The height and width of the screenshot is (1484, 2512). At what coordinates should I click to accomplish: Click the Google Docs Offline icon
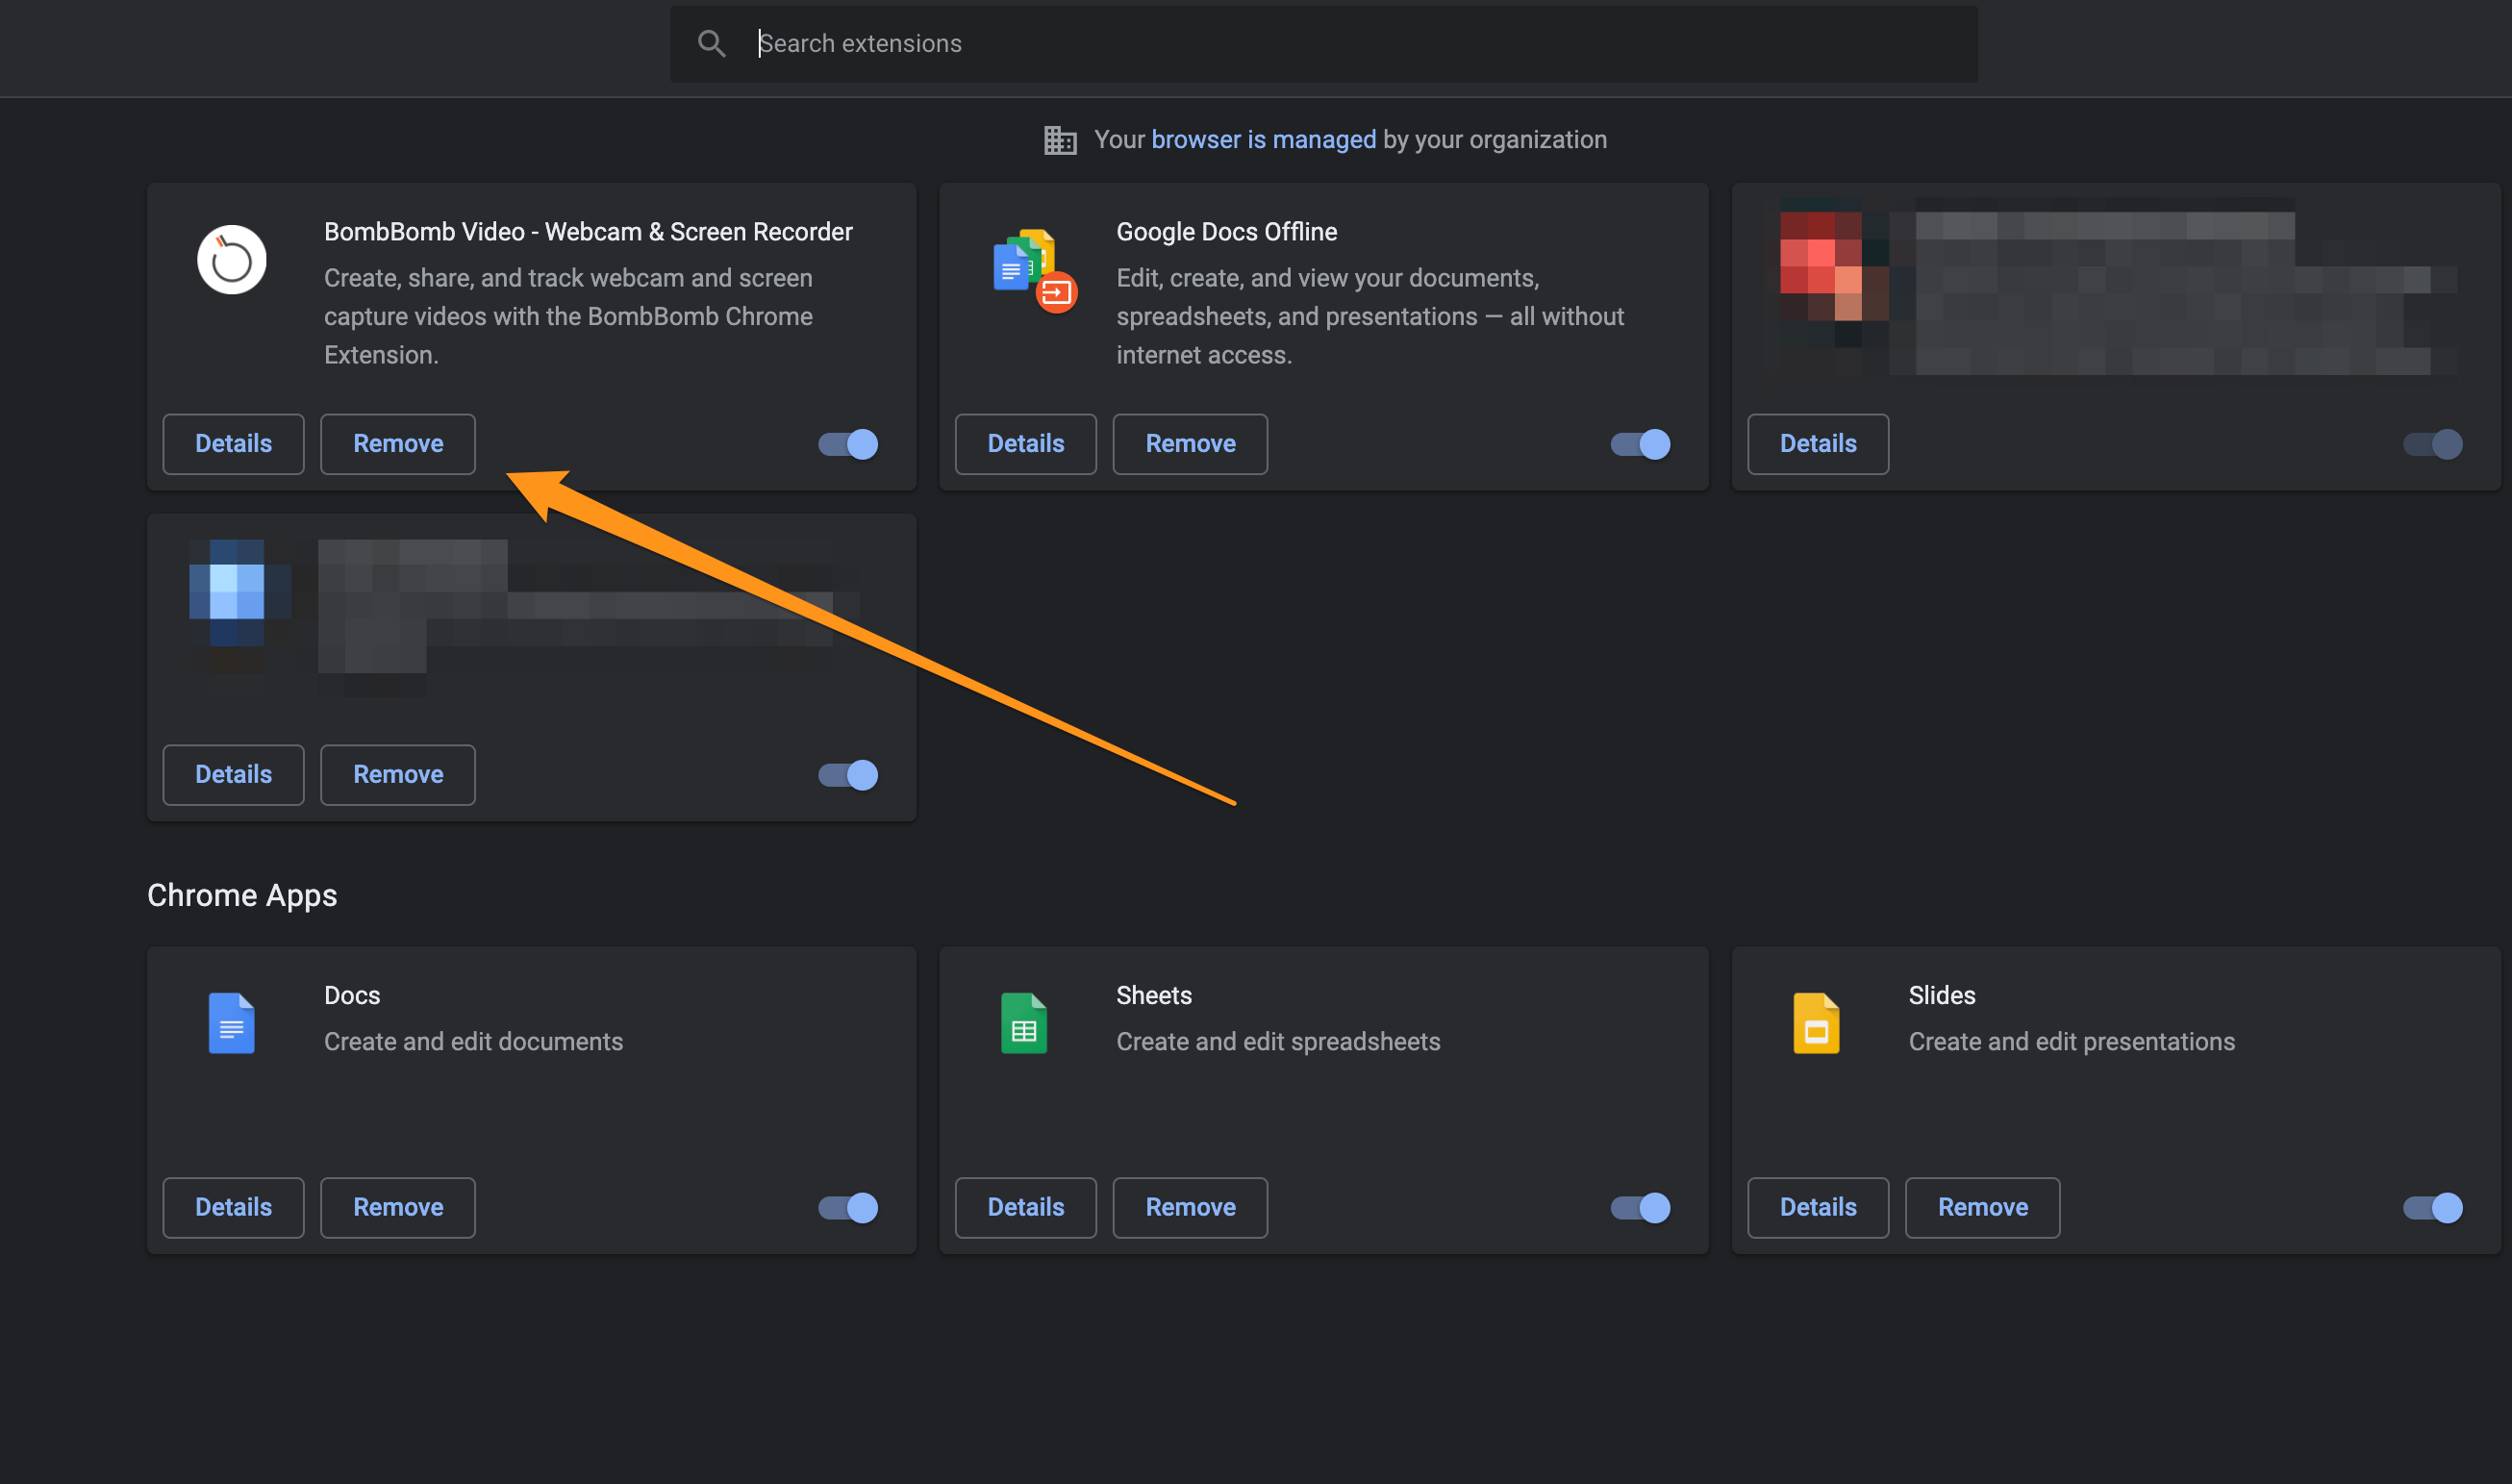pos(1034,270)
